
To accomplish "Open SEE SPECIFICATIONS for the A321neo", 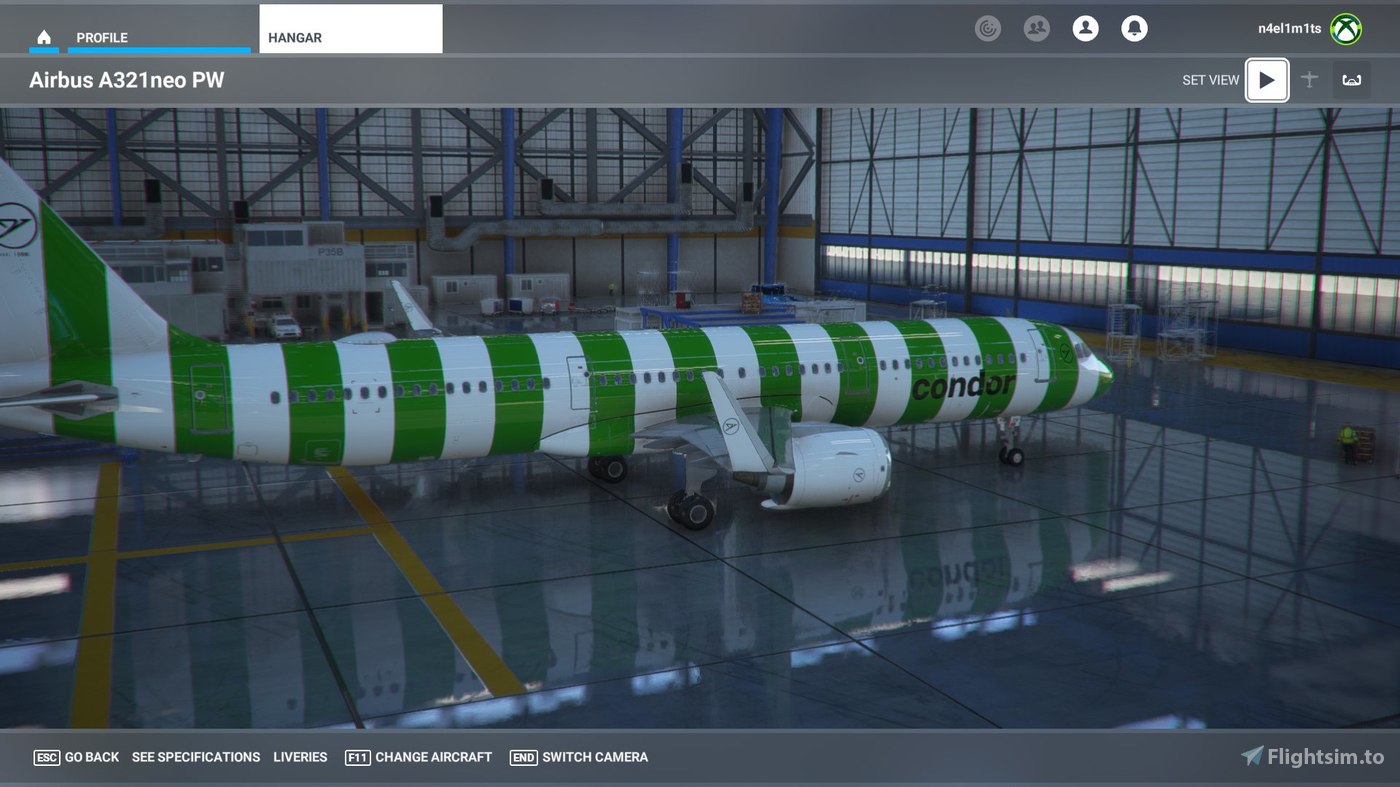I will [x=196, y=757].
